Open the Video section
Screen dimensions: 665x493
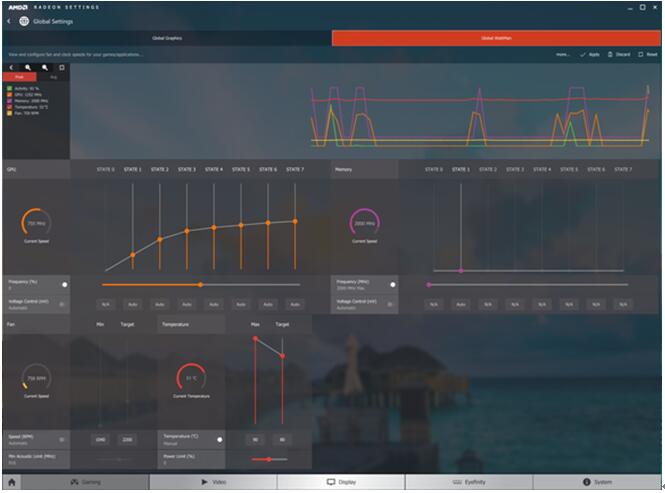point(213,482)
